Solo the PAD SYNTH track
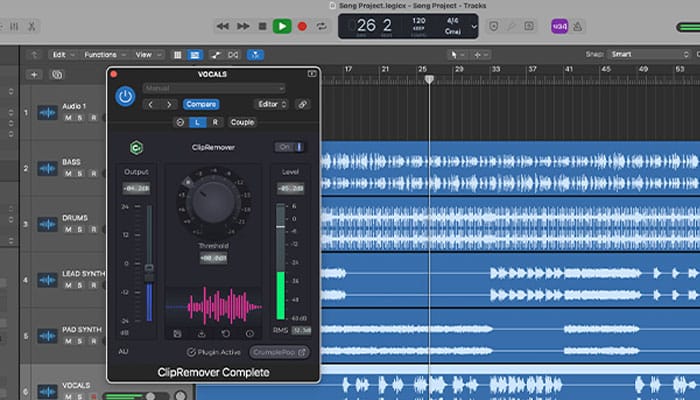 click(x=80, y=341)
